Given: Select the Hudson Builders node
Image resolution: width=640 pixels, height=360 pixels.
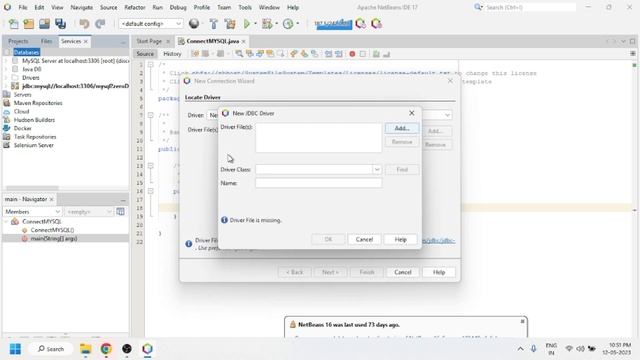Looking at the screenshot, I should click(x=34, y=120).
